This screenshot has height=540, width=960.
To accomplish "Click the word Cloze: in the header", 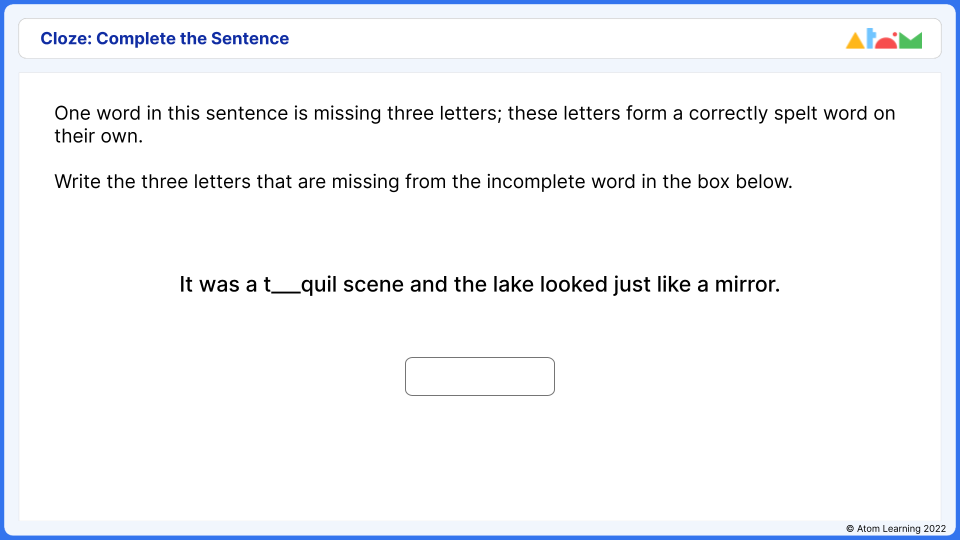I will [x=66, y=39].
